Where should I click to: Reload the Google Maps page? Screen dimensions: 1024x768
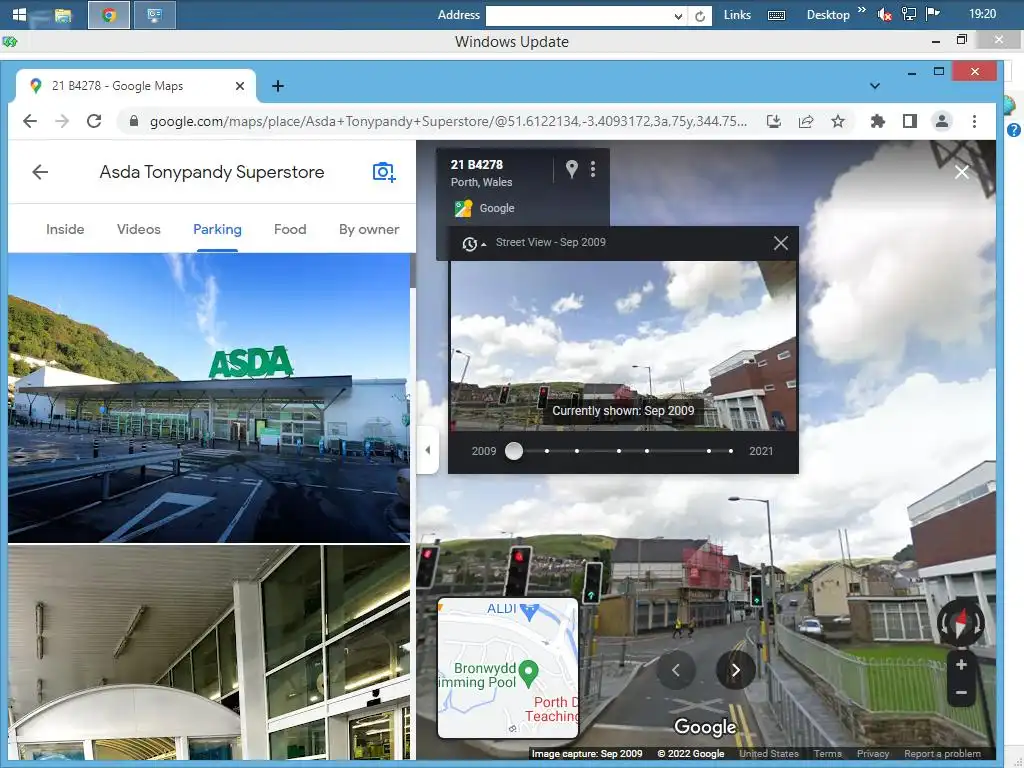coord(94,121)
